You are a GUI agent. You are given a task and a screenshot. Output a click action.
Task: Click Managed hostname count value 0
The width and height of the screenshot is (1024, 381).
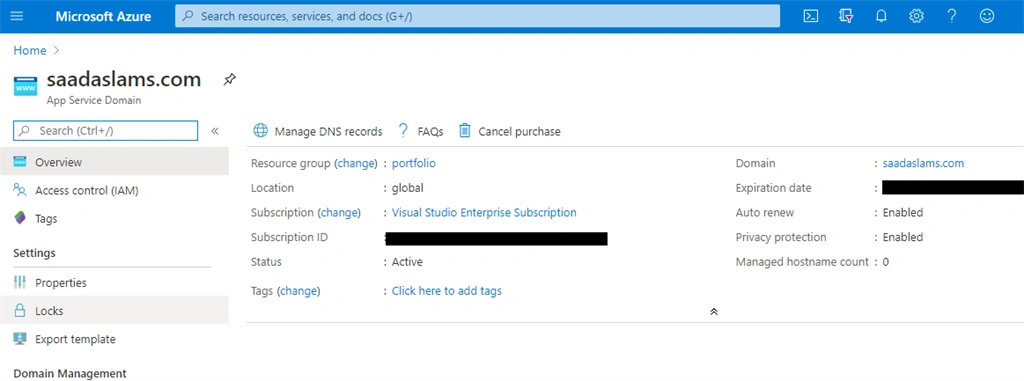[886, 262]
